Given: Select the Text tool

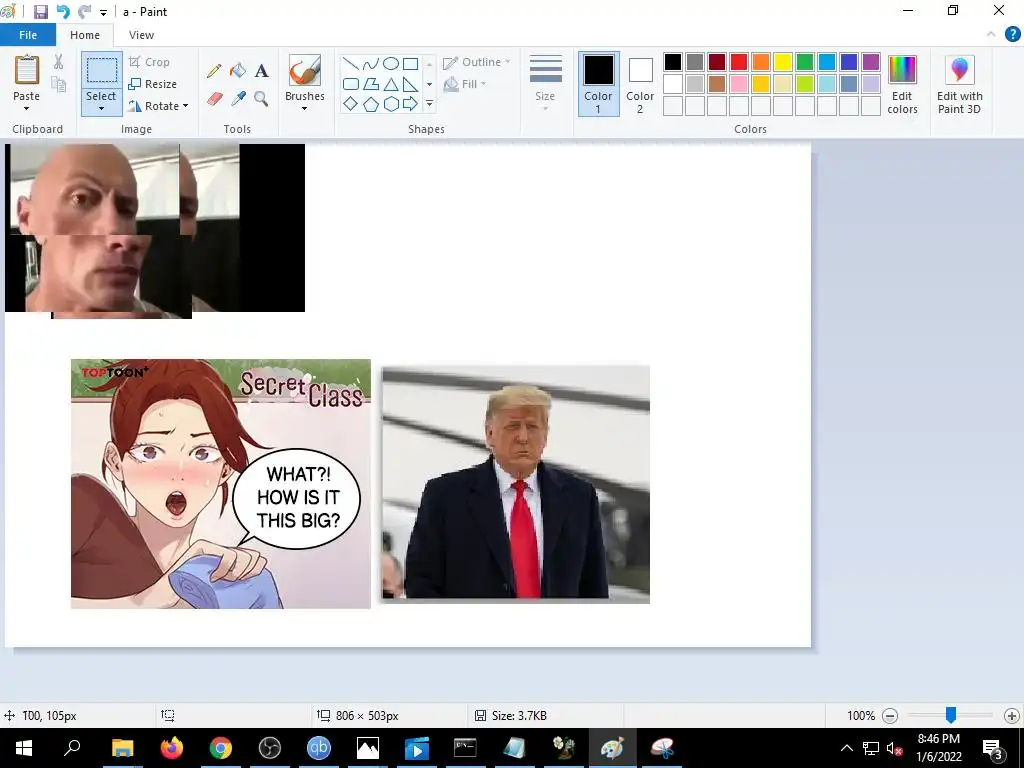Looking at the screenshot, I should [x=261, y=71].
